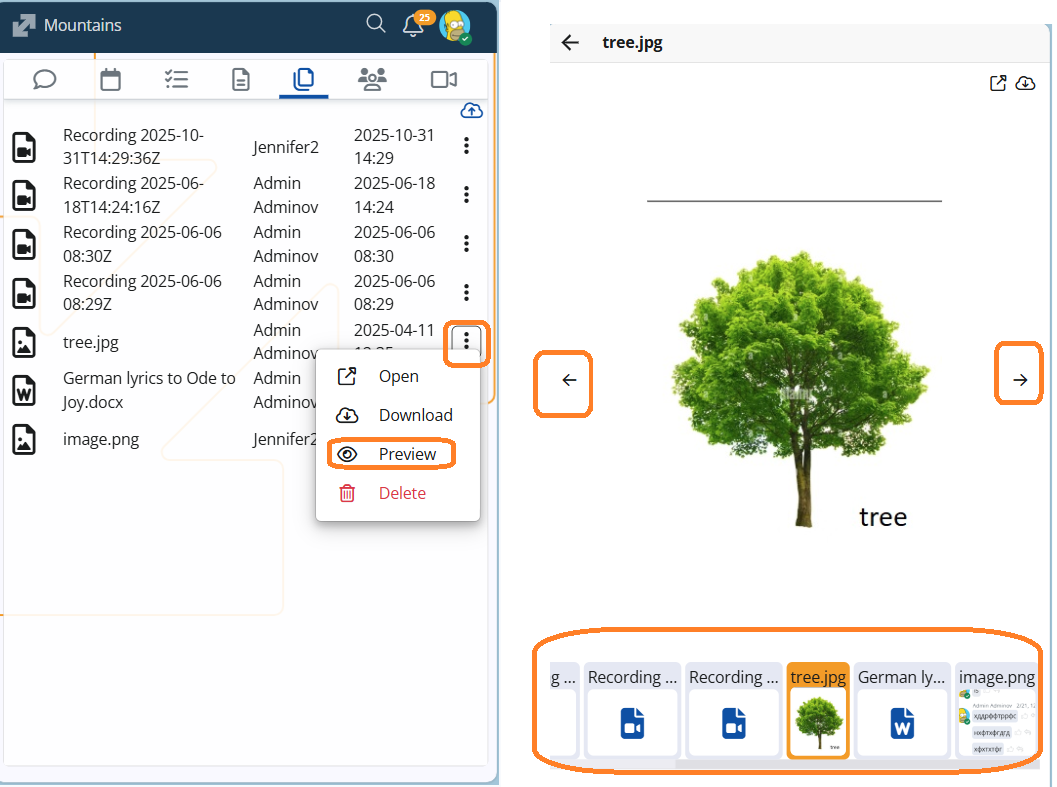This screenshot has width=1057, height=787.
Task: Open the notifications bell
Action: (413, 26)
